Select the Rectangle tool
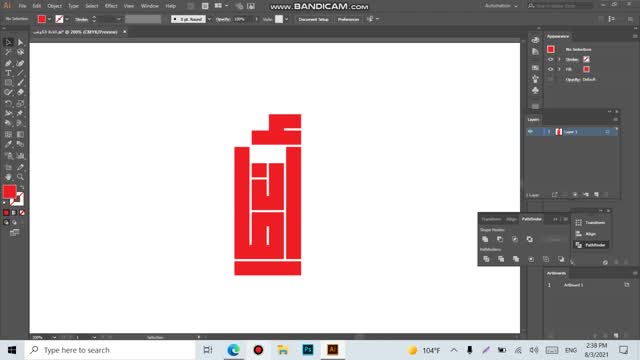 coord(8,82)
